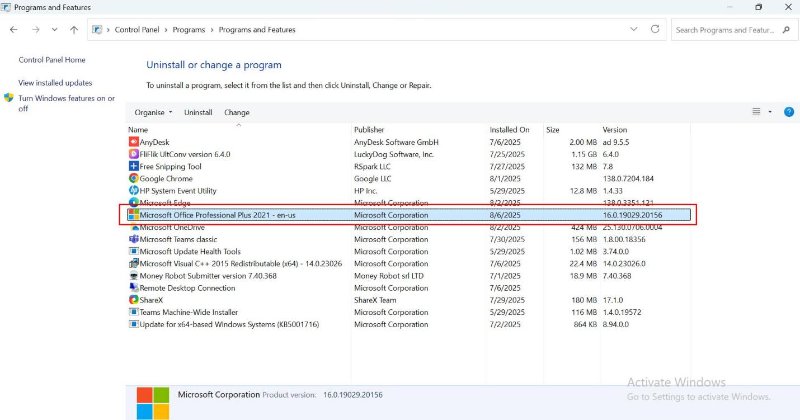
Task: Click the Visual C++ 2015 Redistributable icon
Action: 134,264
